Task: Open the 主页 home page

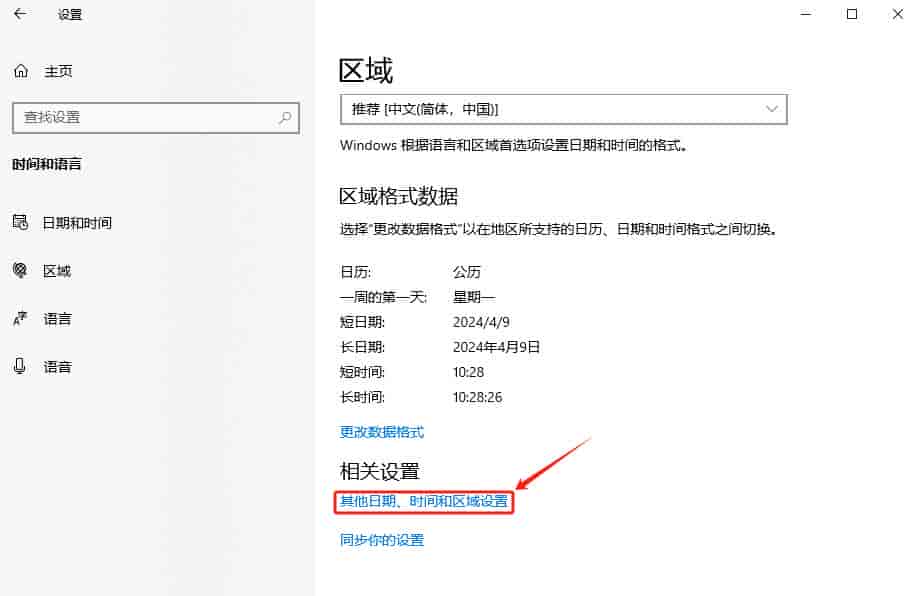Action: [x=58, y=71]
